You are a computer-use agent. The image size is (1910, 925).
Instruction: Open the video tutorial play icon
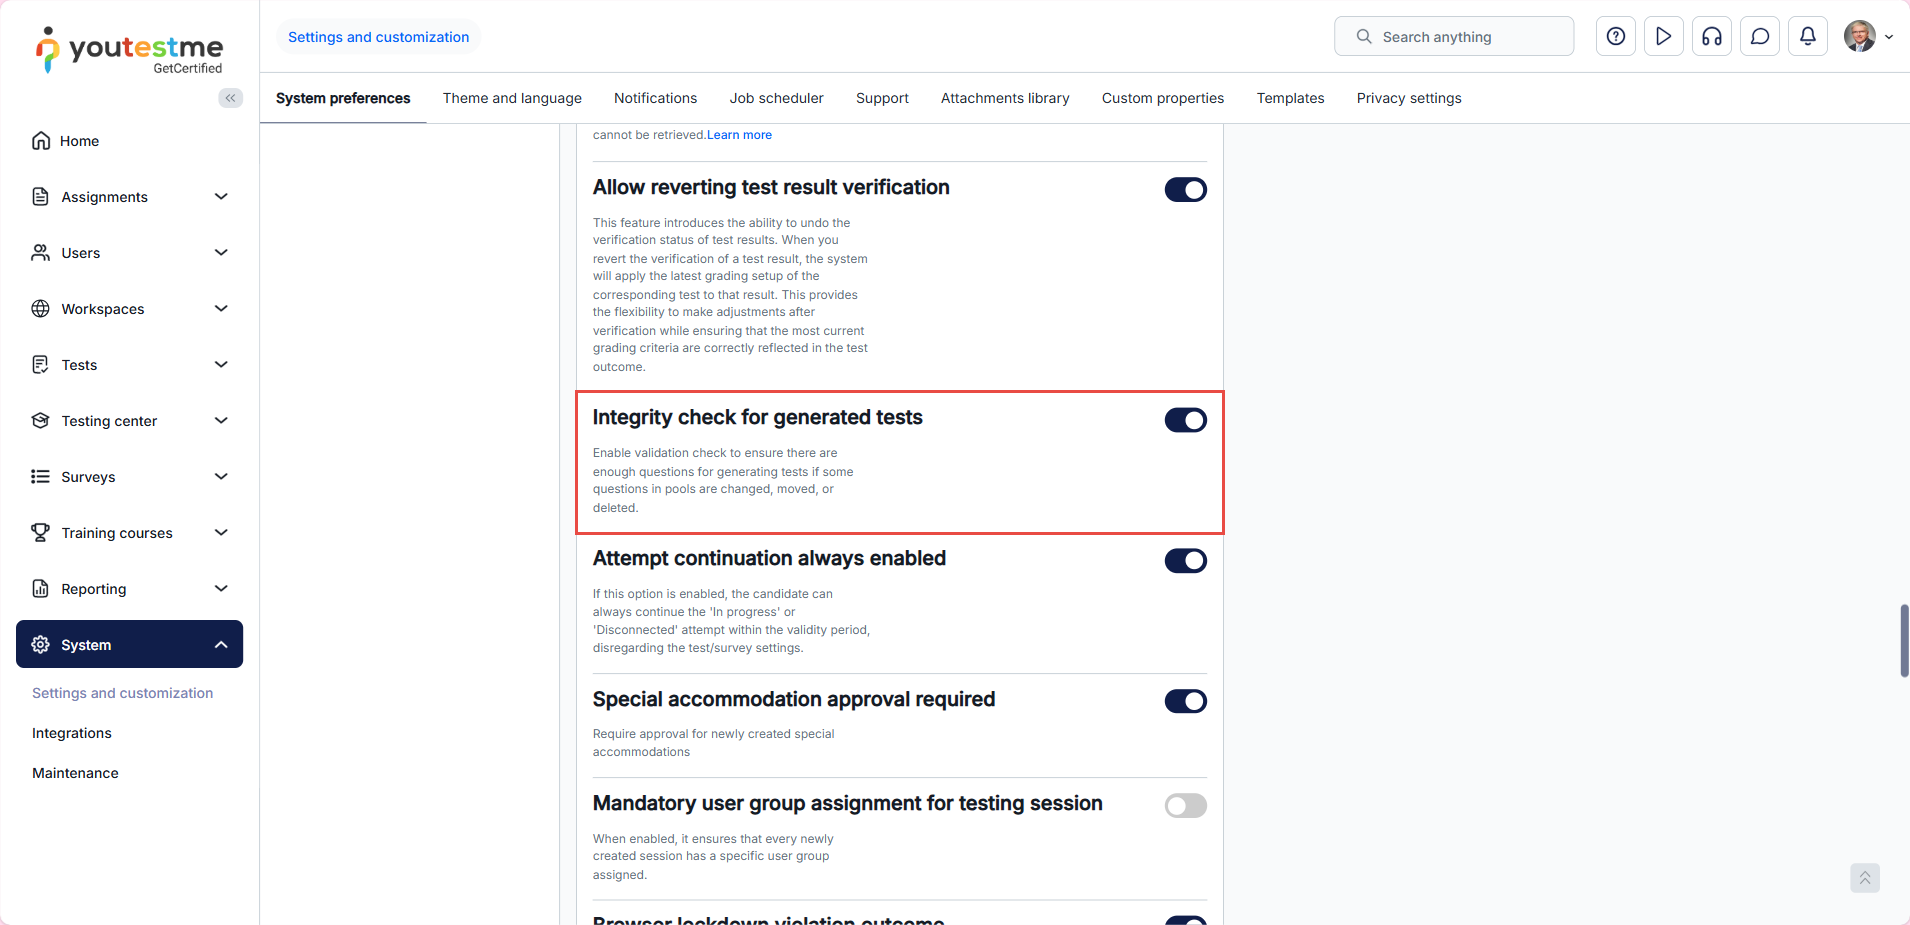point(1663,37)
